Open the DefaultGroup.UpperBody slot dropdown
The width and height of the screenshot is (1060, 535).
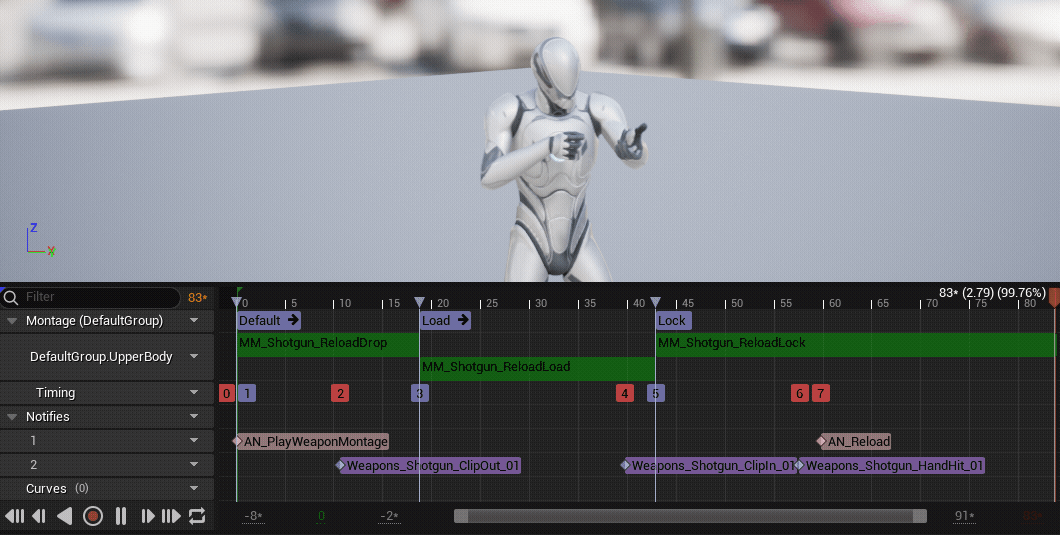194,357
